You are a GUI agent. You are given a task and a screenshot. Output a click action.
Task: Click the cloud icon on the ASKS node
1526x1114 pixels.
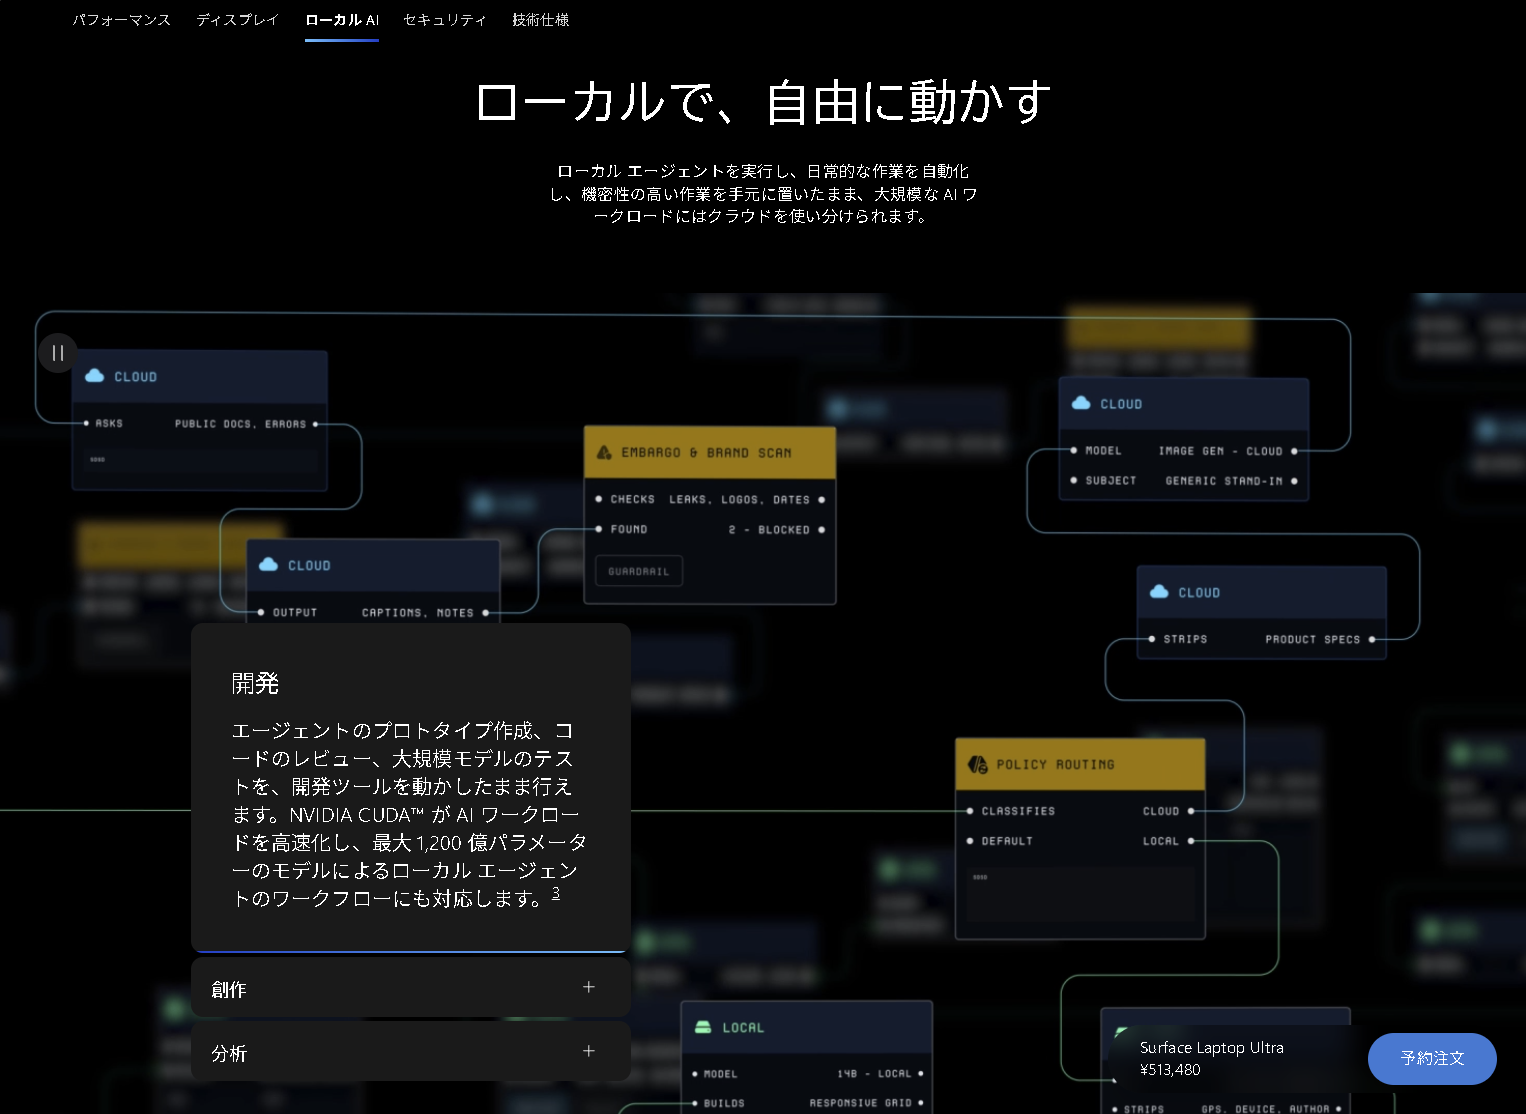tap(95, 376)
